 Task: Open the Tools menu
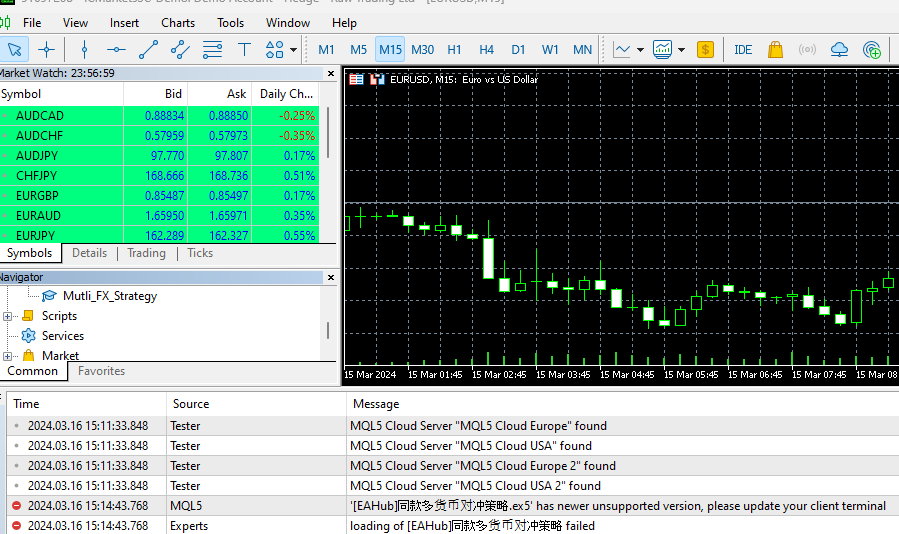[x=230, y=23]
